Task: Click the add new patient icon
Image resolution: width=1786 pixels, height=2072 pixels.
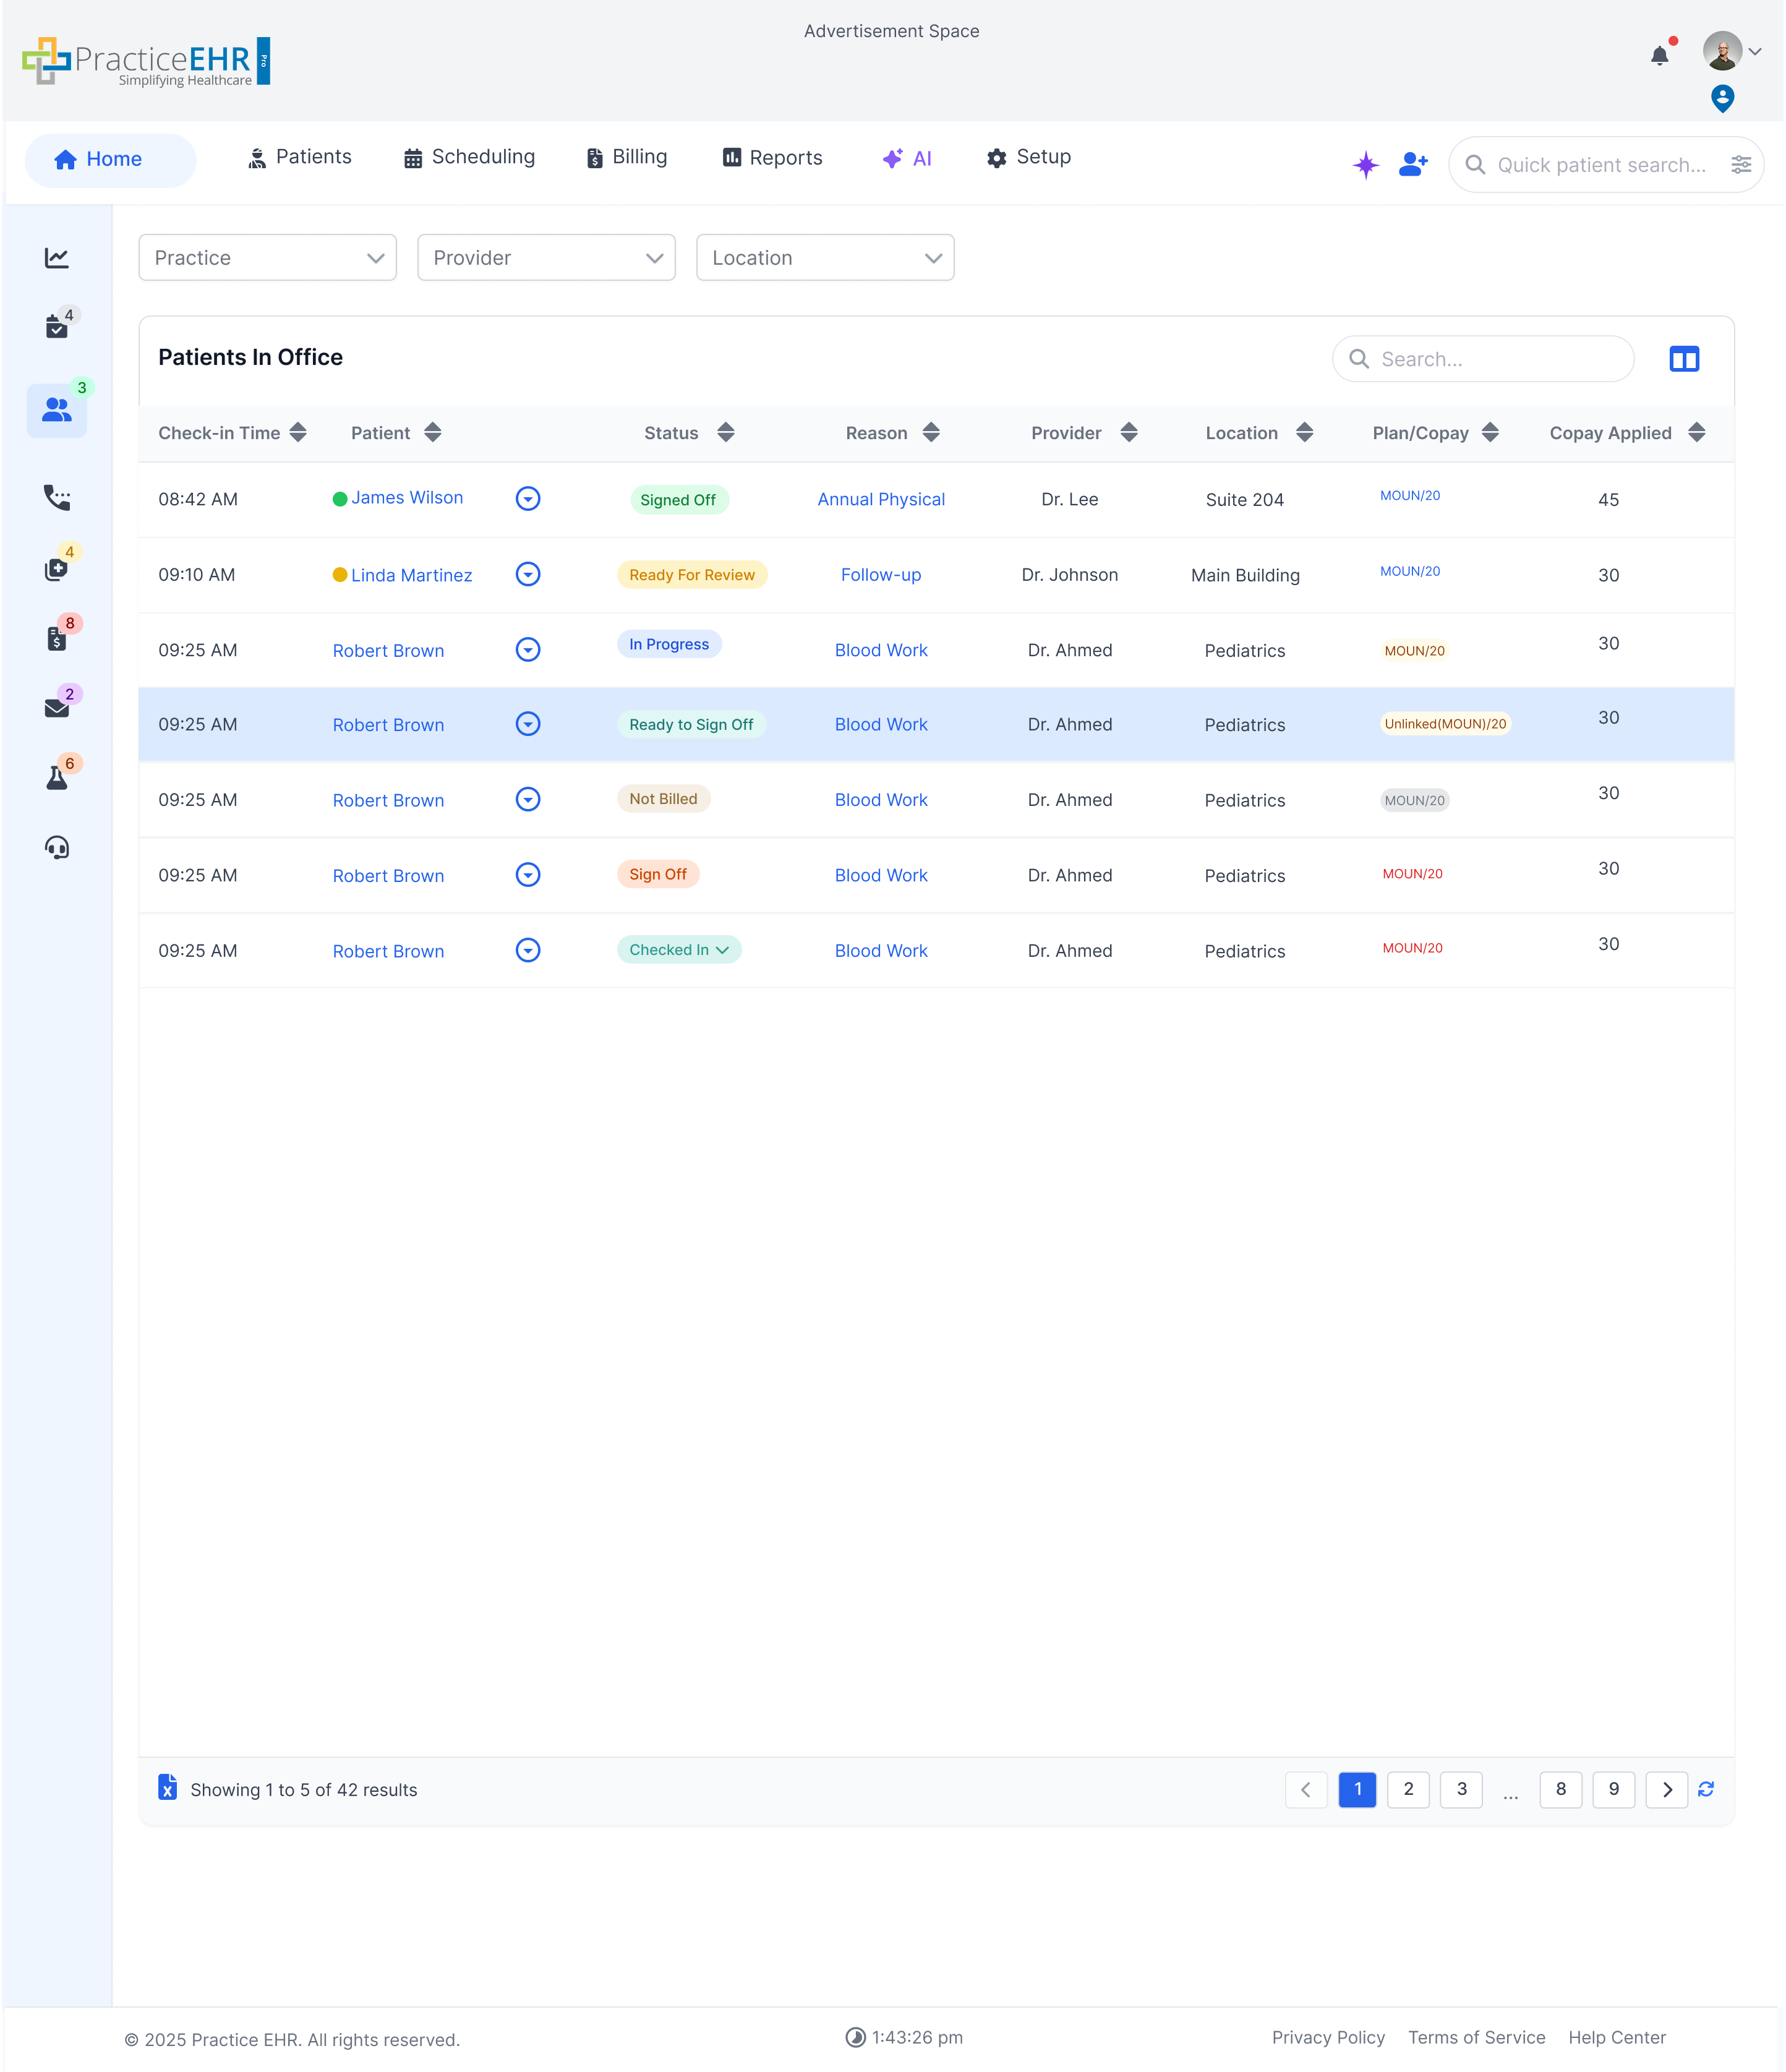Action: pos(1412,163)
